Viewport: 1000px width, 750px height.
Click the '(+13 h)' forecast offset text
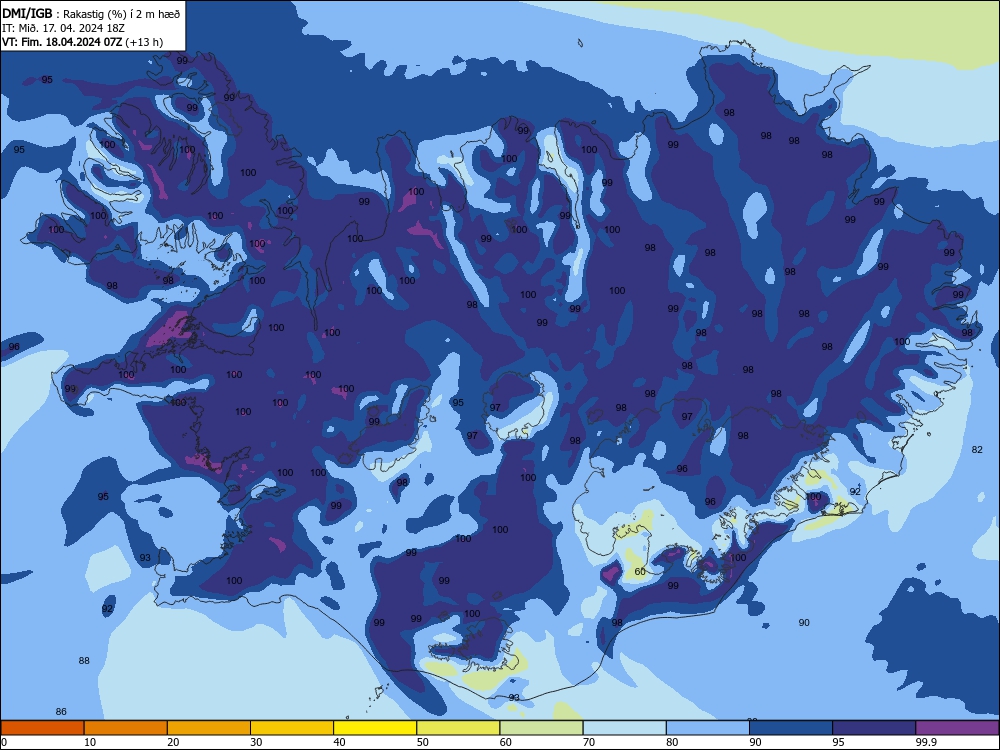click(x=144, y=42)
